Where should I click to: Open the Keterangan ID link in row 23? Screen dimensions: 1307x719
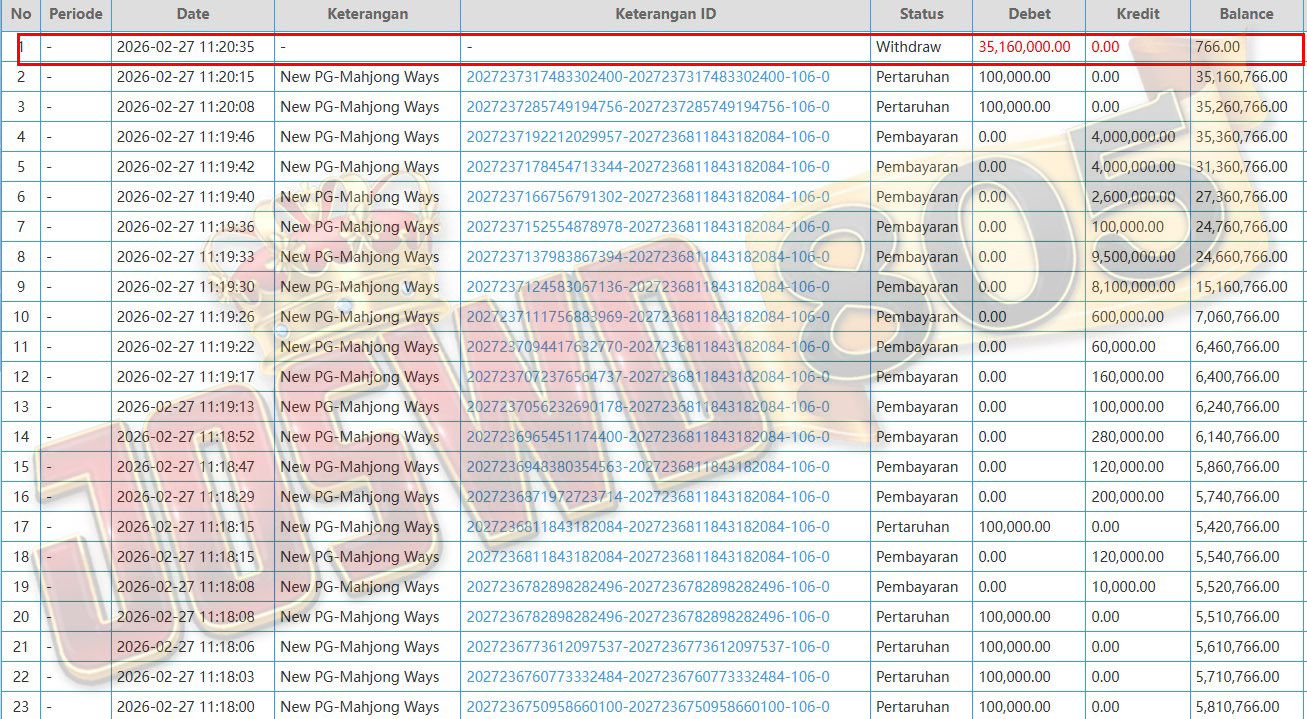(647, 707)
